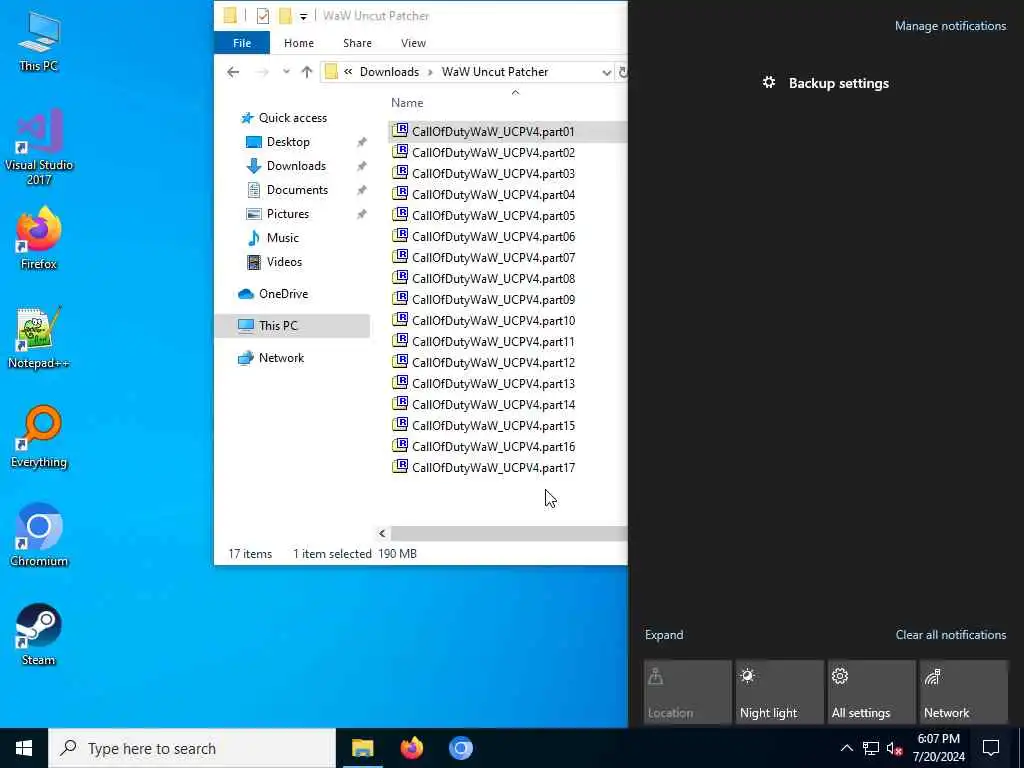Close the Action Center via notification icon
Image resolution: width=1024 pixels, height=768 pixels.
click(x=991, y=748)
